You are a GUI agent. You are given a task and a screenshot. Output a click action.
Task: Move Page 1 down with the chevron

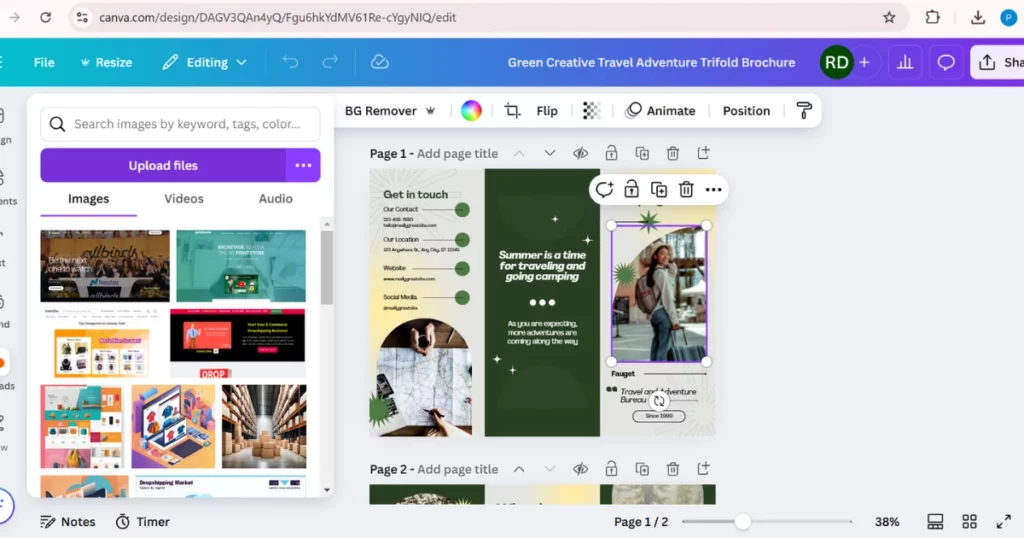549,153
